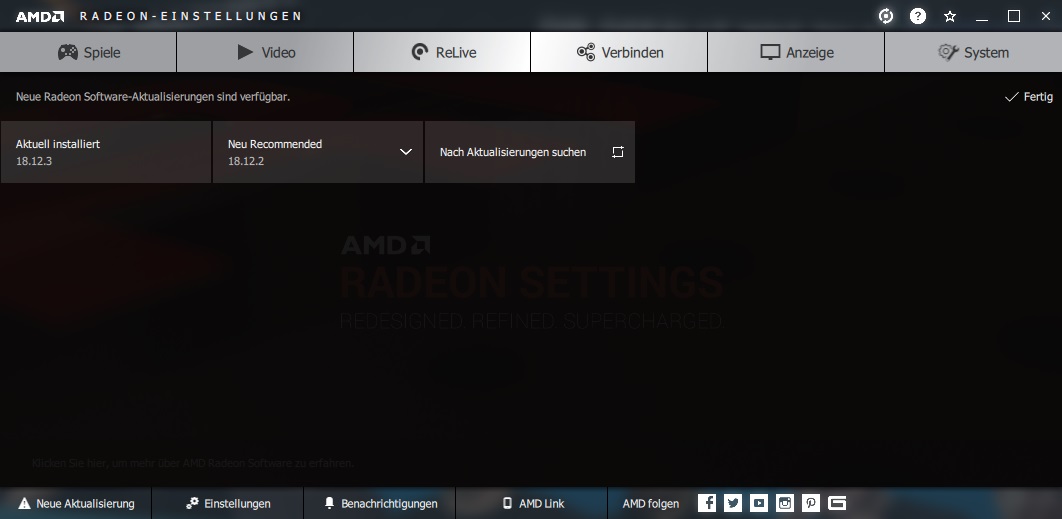
Task: Click the Pinterest icon
Action: (811, 503)
